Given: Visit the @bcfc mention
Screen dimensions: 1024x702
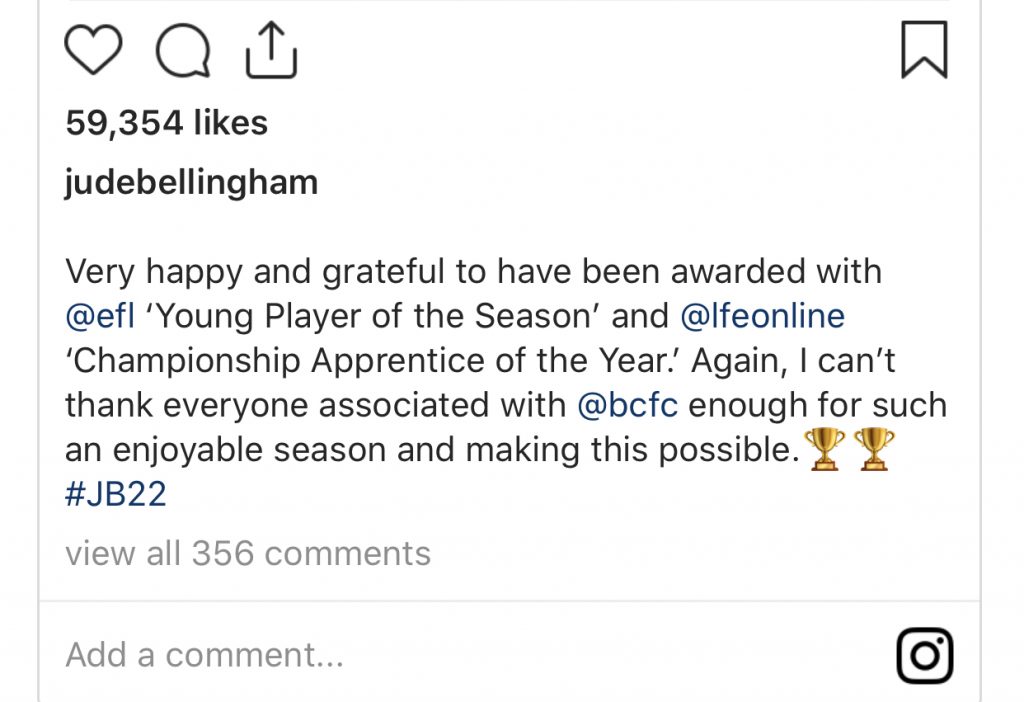Looking at the screenshot, I should (x=628, y=405).
